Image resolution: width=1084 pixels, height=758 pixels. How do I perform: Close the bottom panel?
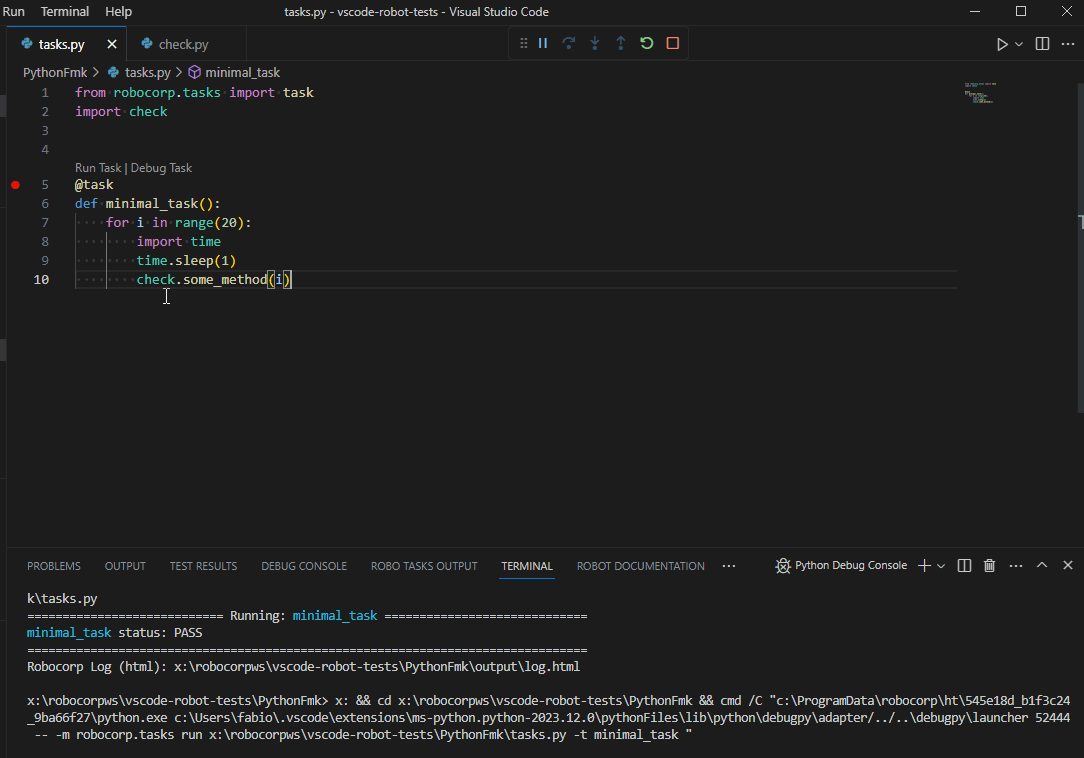1067,565
